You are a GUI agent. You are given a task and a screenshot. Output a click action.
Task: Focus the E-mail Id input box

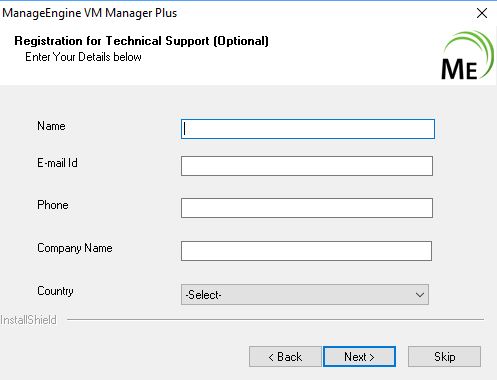307,166
